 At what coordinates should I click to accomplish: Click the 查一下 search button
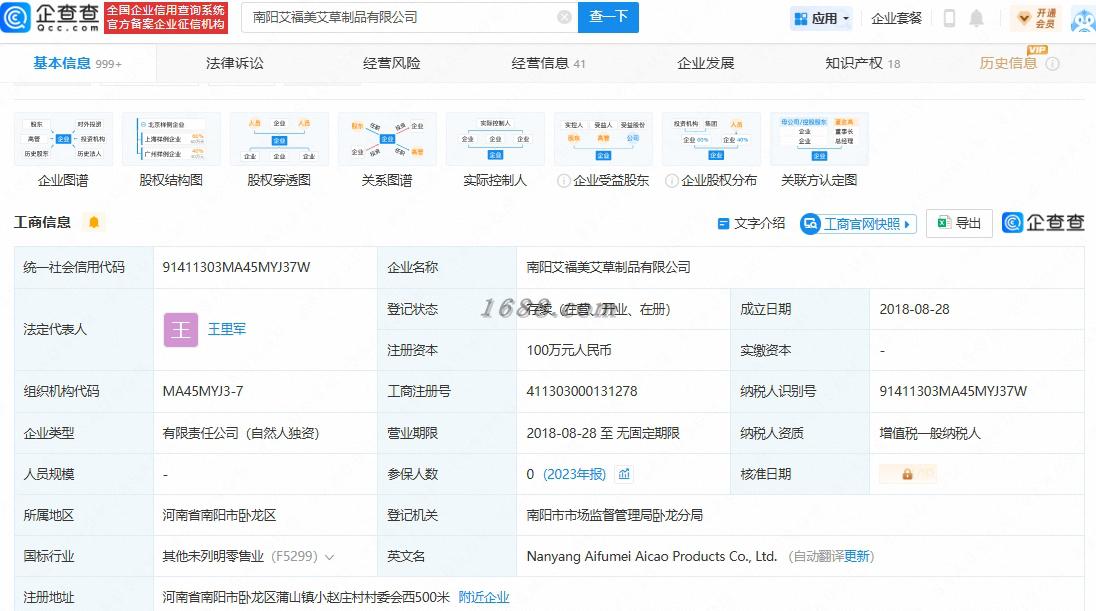tap(608, 17)
